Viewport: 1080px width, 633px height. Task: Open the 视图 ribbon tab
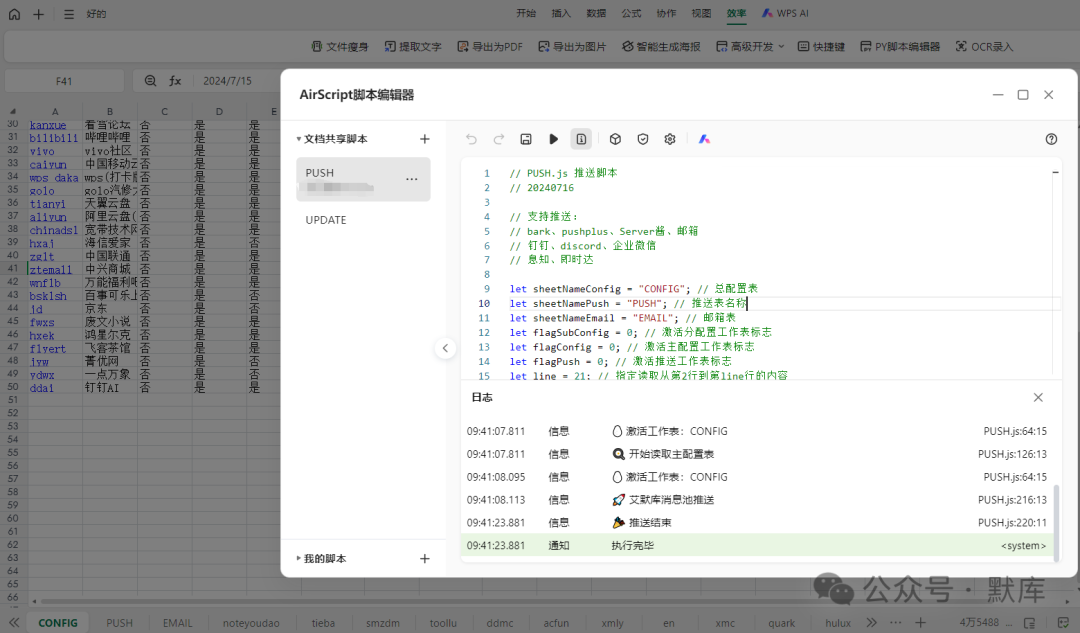point(701,13)
